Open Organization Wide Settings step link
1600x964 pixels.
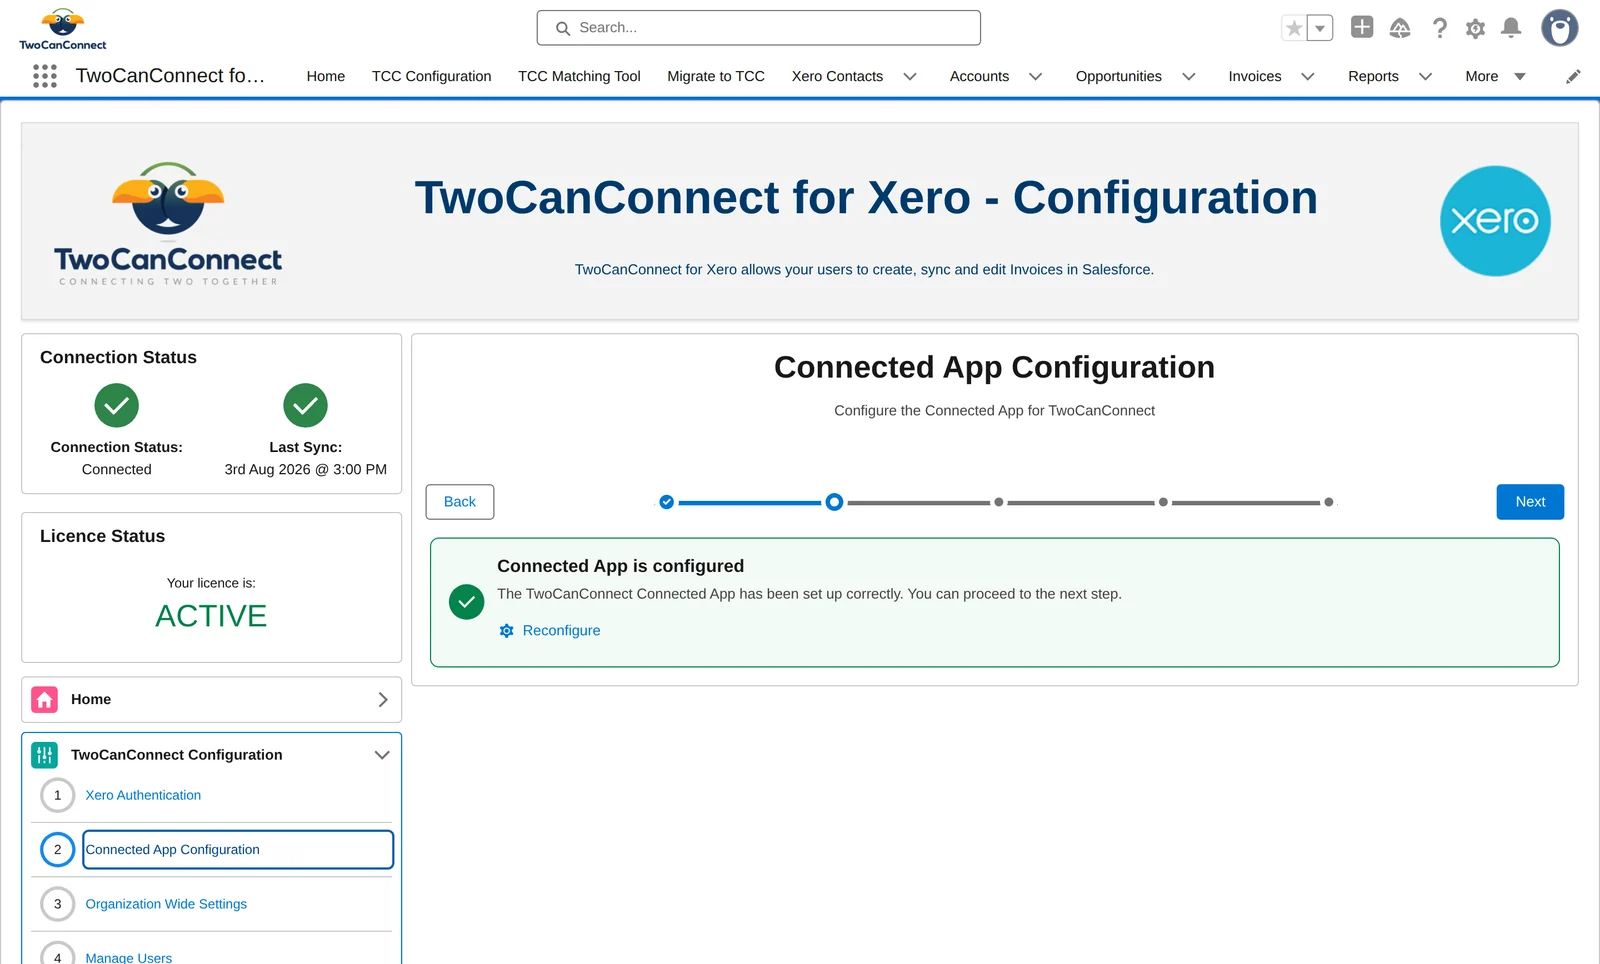coord(166,904)
